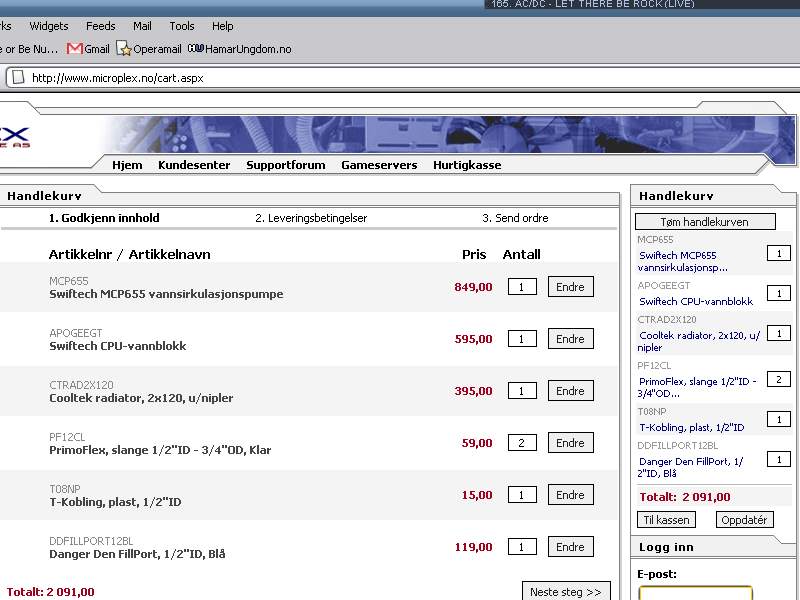Click the Neste steg >> button

pos(566,591)
